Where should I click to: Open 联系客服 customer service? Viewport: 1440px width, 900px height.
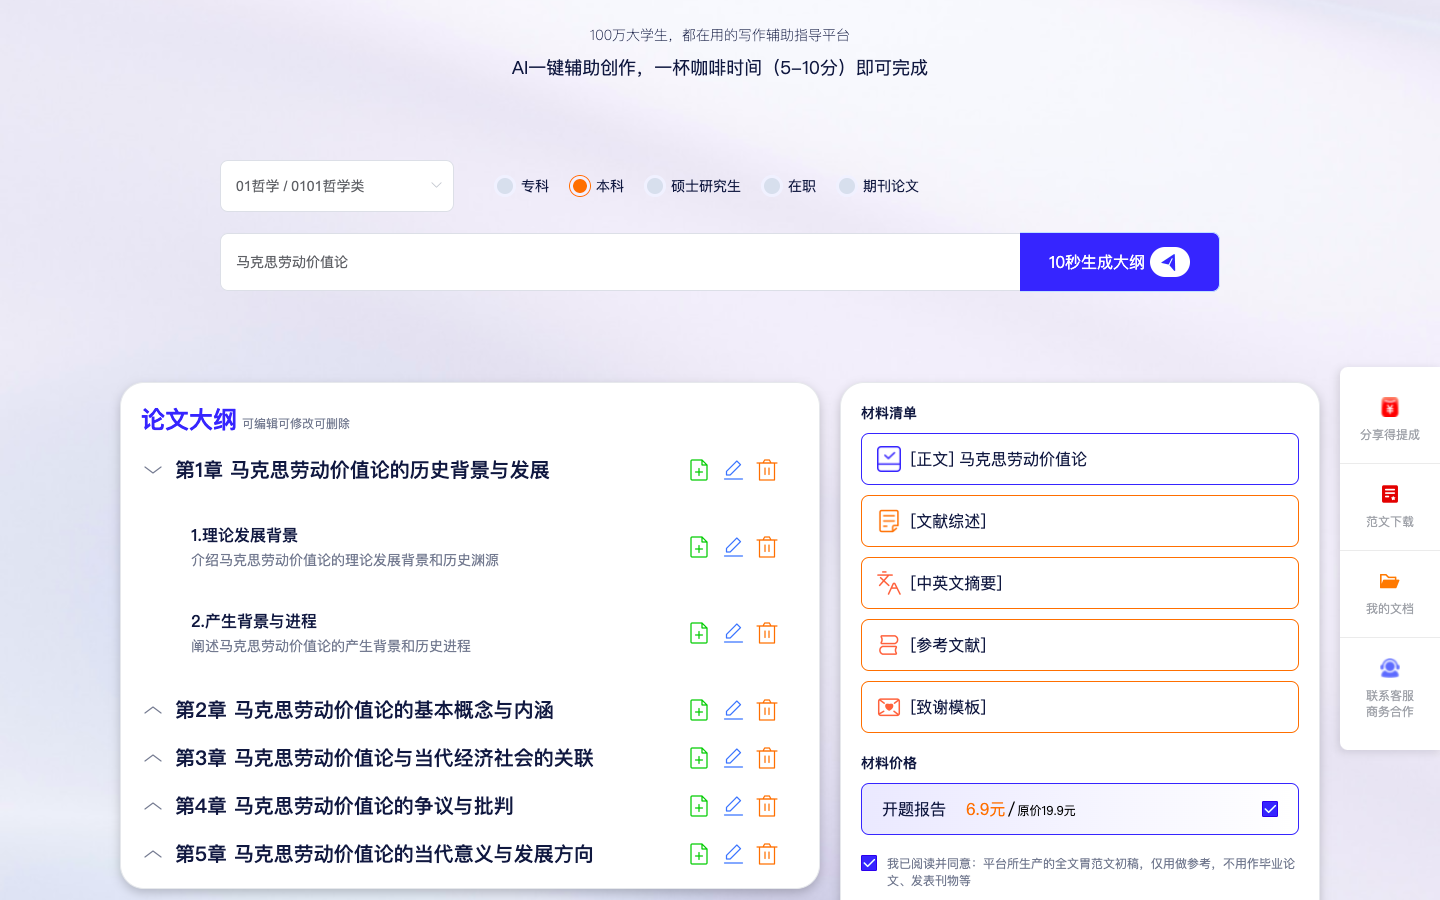click(x=1389, y=686)
